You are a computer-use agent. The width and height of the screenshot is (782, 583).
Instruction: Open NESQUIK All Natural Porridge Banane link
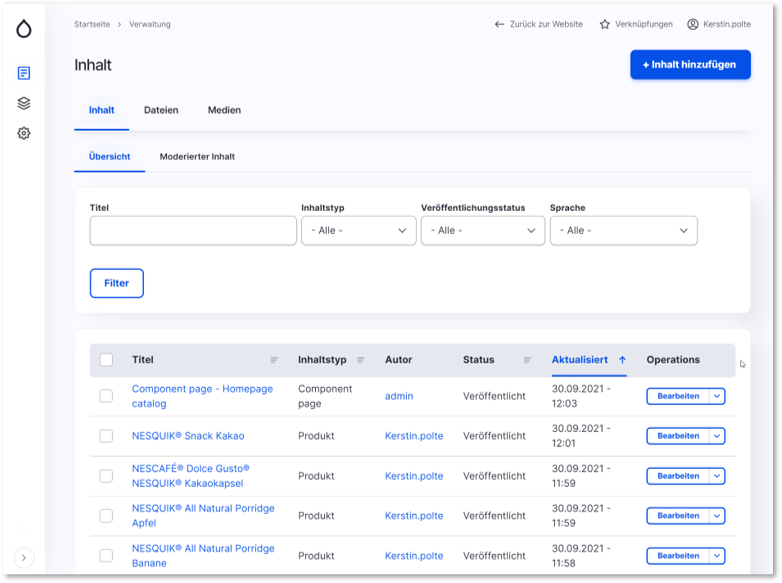203,556
